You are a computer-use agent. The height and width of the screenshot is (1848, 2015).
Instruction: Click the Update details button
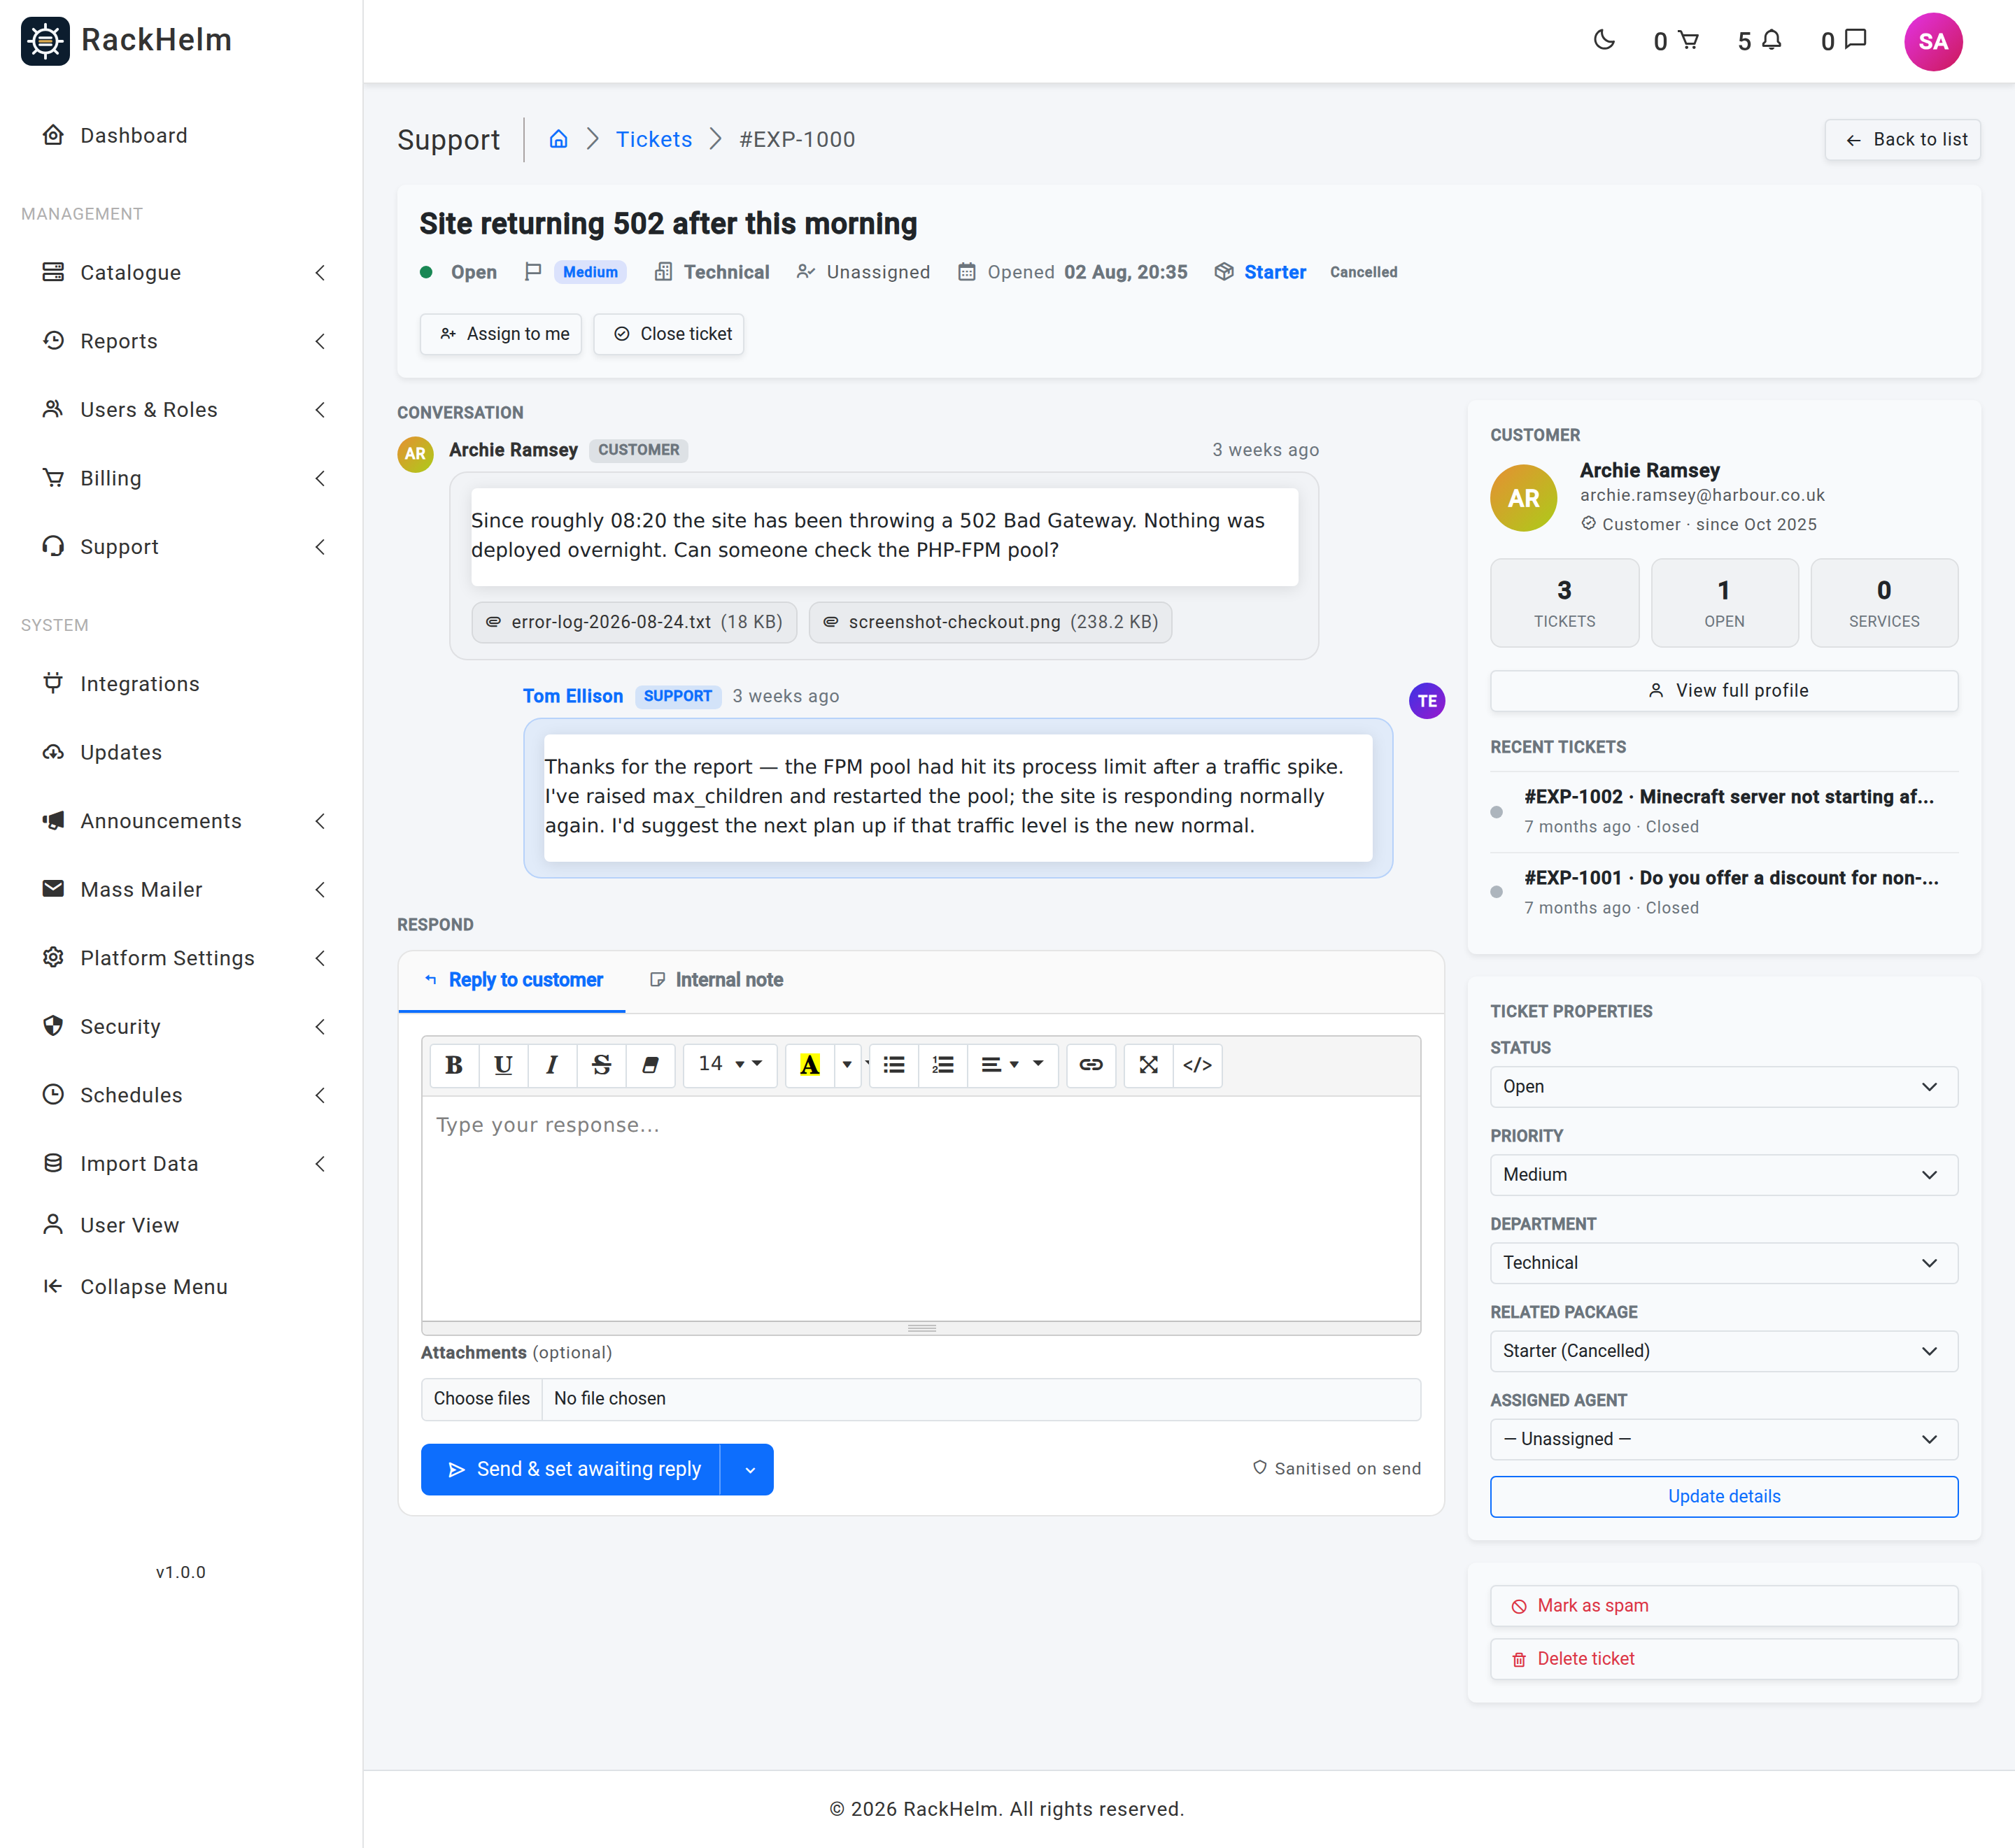1723,1496
